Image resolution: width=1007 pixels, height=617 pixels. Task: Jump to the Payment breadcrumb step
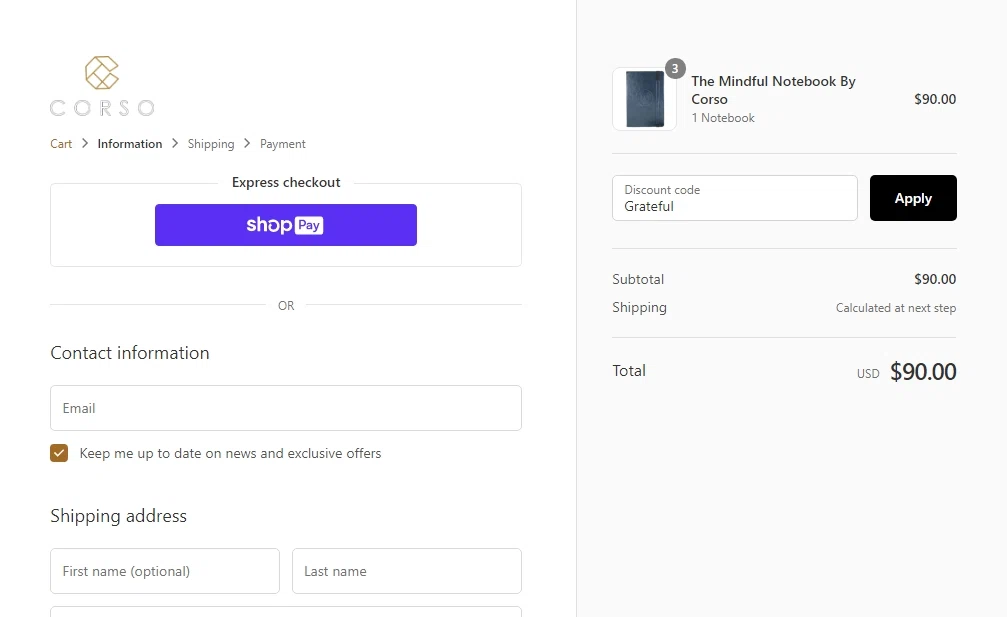point(283,144)
